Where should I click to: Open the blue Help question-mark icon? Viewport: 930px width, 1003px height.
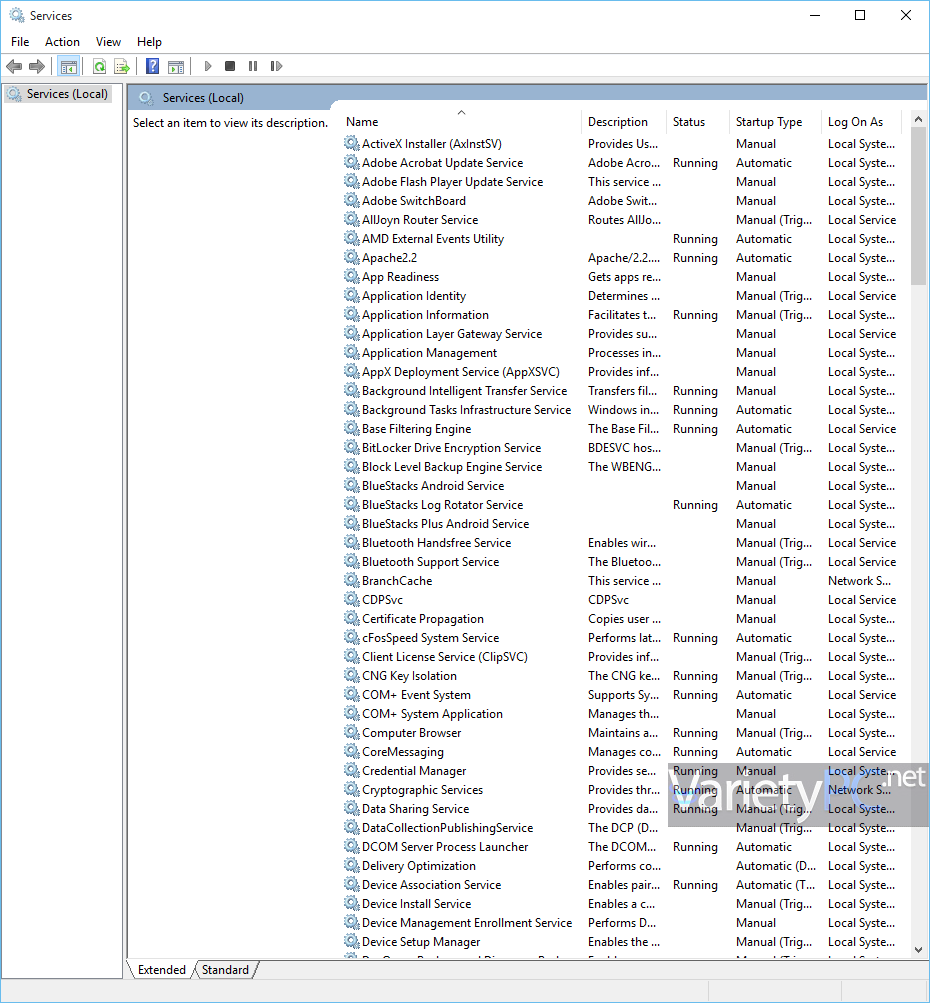(x=152, y=67)
